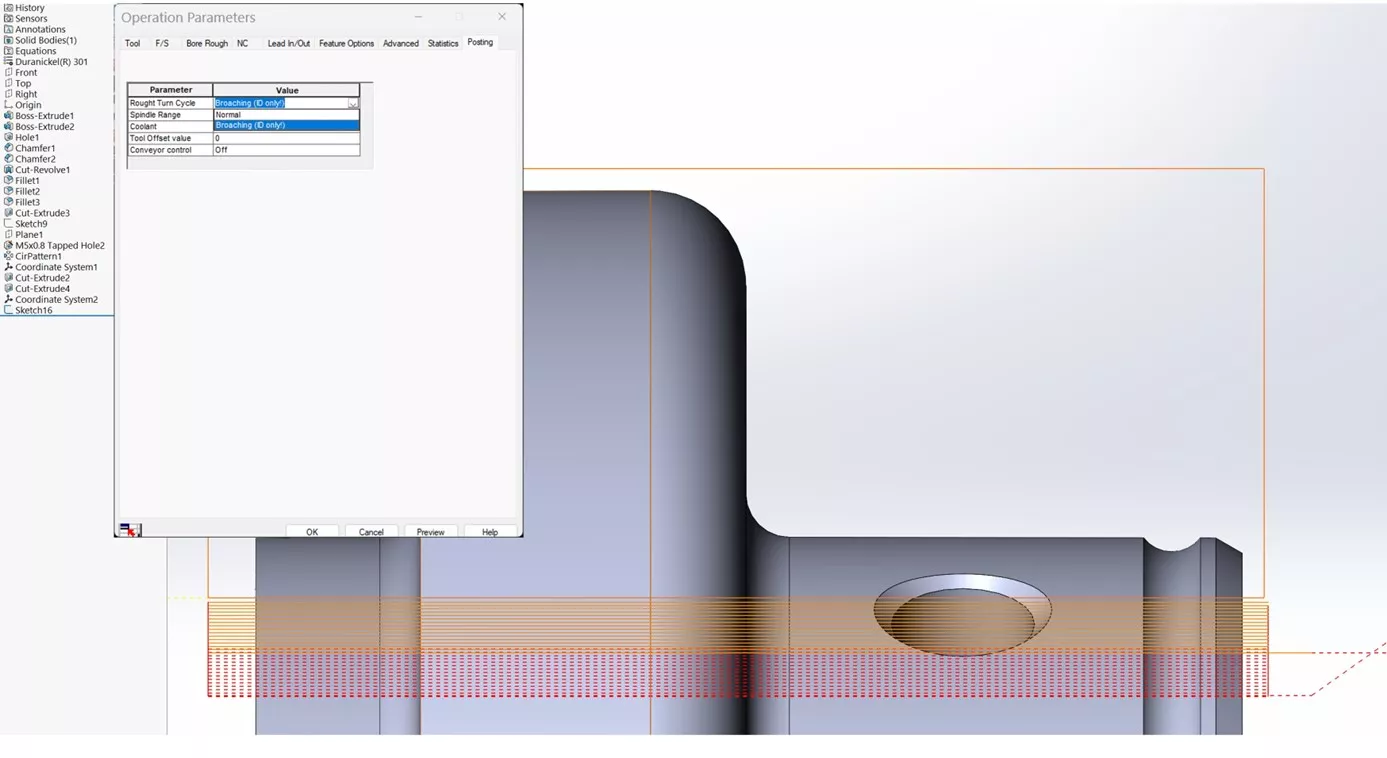Click the keyboard icon in dialog corner
Screen dimensions: 1387x758
tap(129, 529)
